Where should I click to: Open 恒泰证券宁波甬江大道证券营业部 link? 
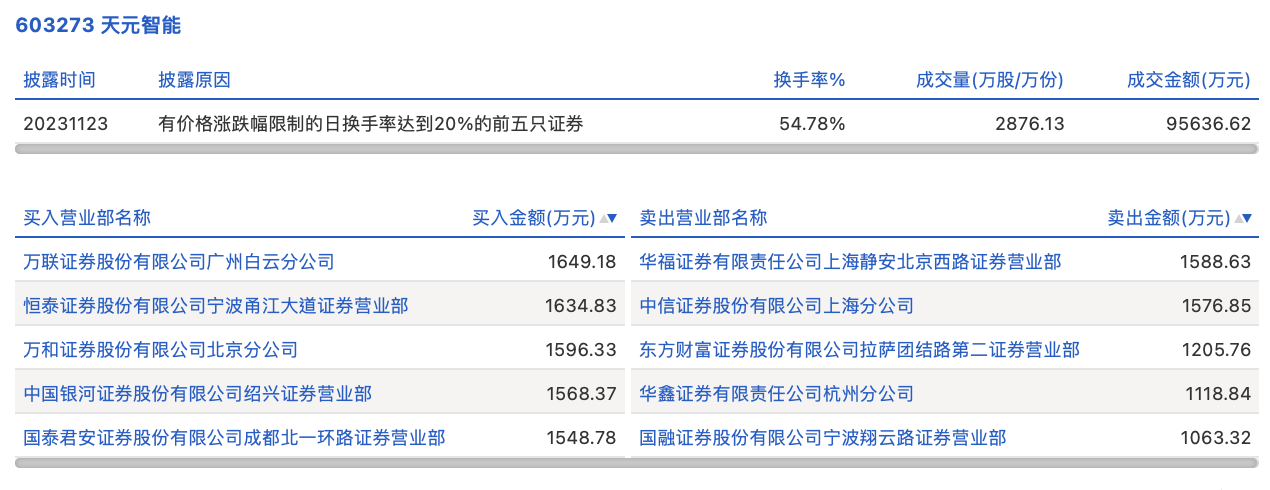point(216,306)
